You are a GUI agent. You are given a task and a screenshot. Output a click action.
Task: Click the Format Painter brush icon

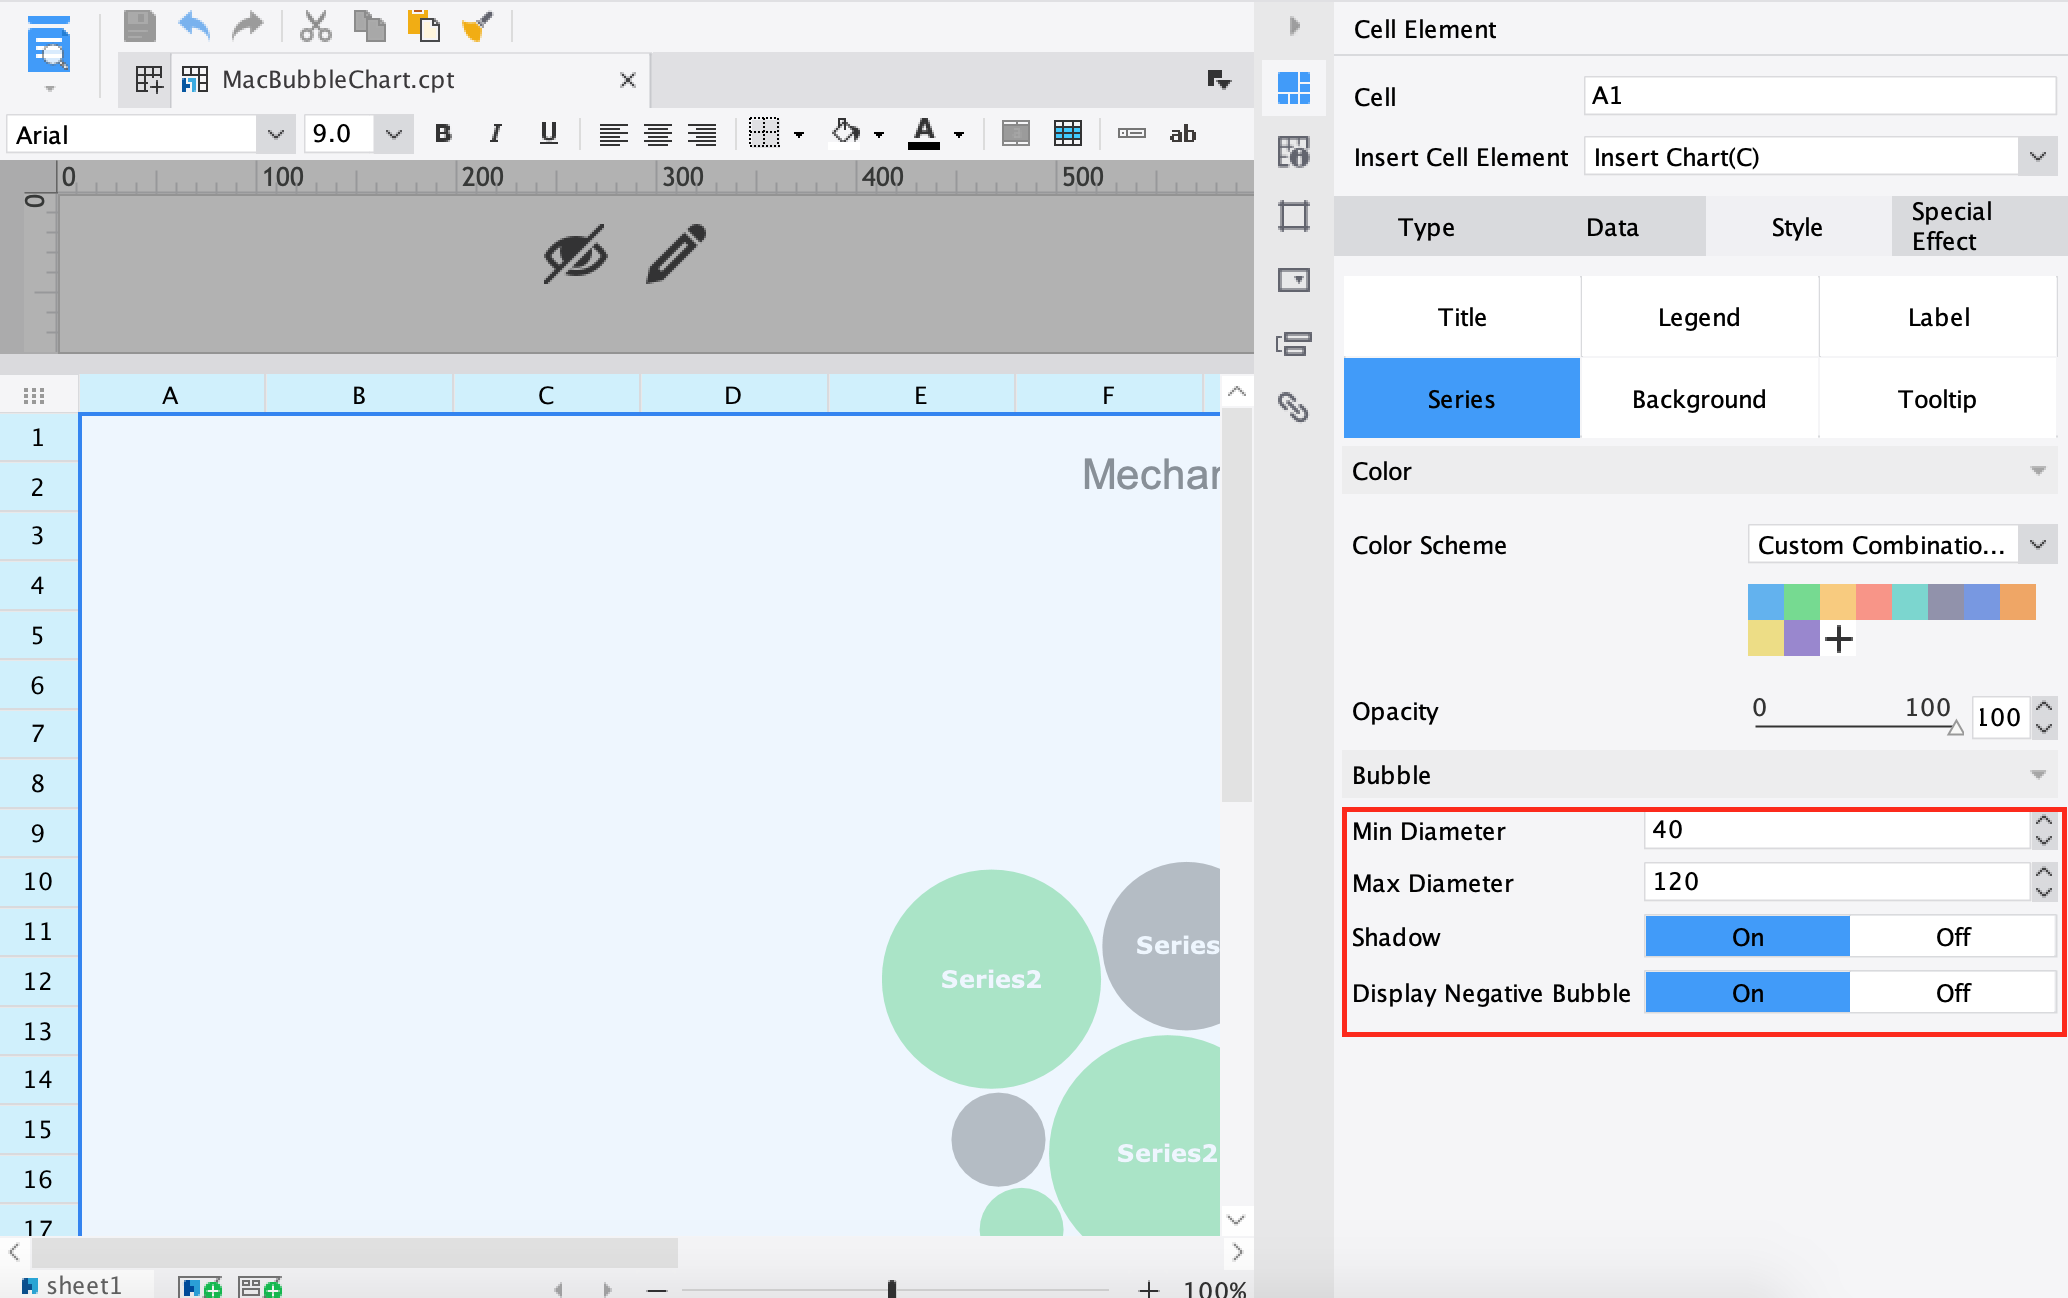click(478, 26)
